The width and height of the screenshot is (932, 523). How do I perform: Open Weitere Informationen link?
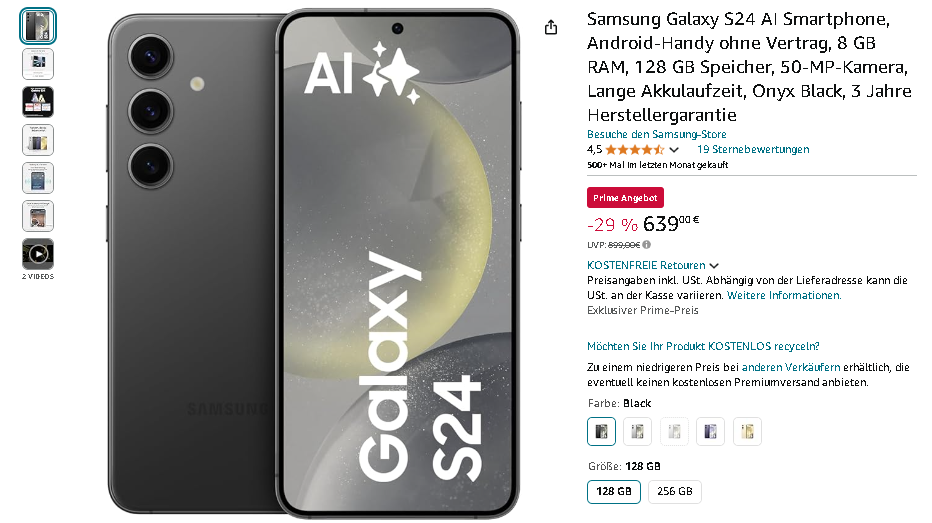pyautogui.click(x=784, y=295)
